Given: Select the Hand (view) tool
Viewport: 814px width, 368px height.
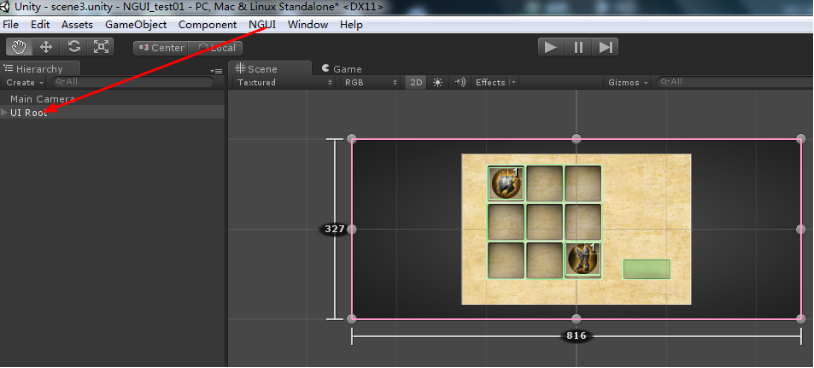Looking at the screenshot, I should (19, 47).
